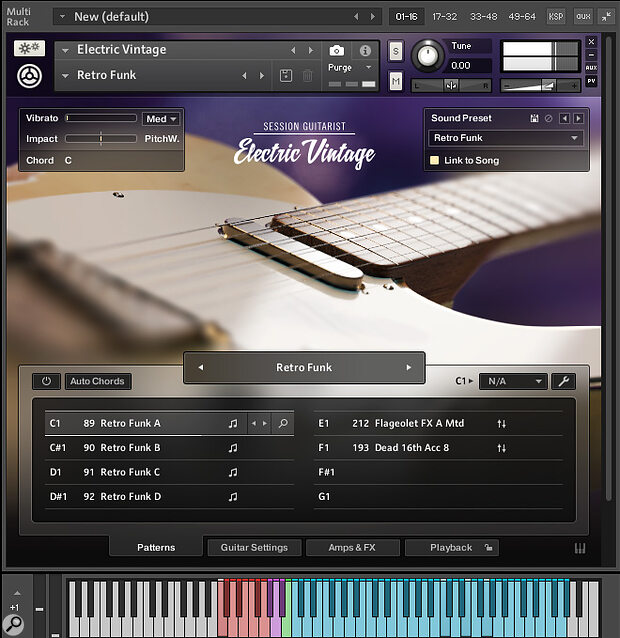Select the empty F#1 pattern slot
Screen dimensions: 620x638
[x=438, y=472]
